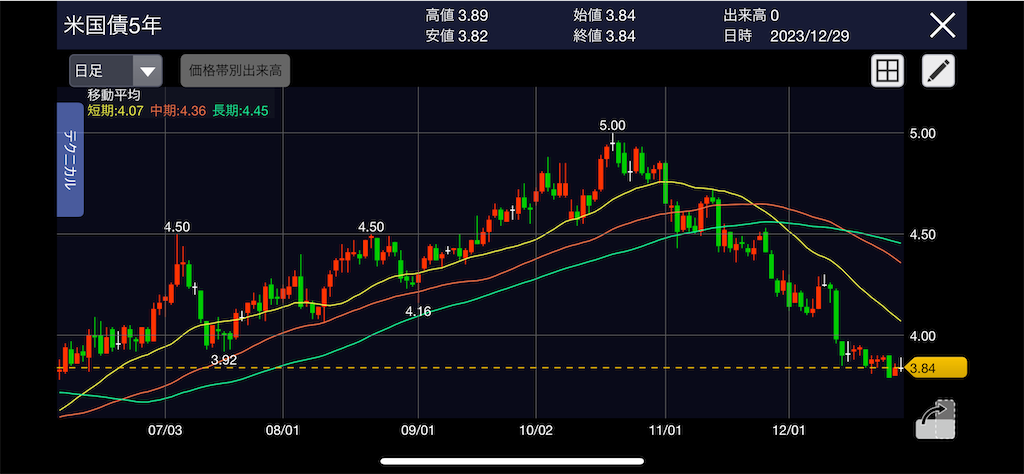Close the chart with the X icon

tap(942, 25)
